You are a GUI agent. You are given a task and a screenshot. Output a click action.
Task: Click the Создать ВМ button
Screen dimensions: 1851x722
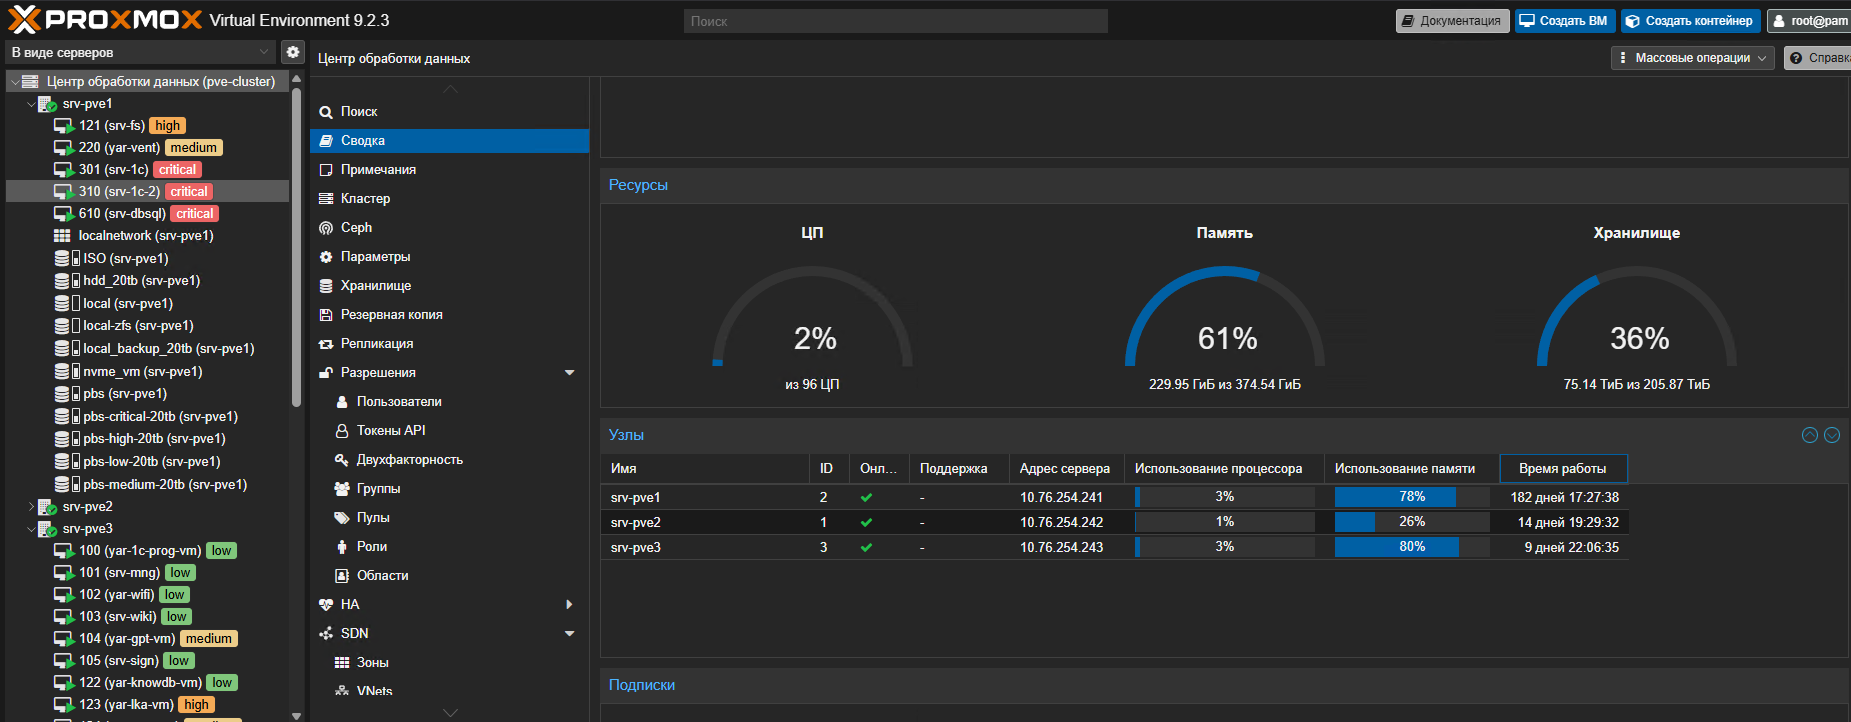point(1565,21)
